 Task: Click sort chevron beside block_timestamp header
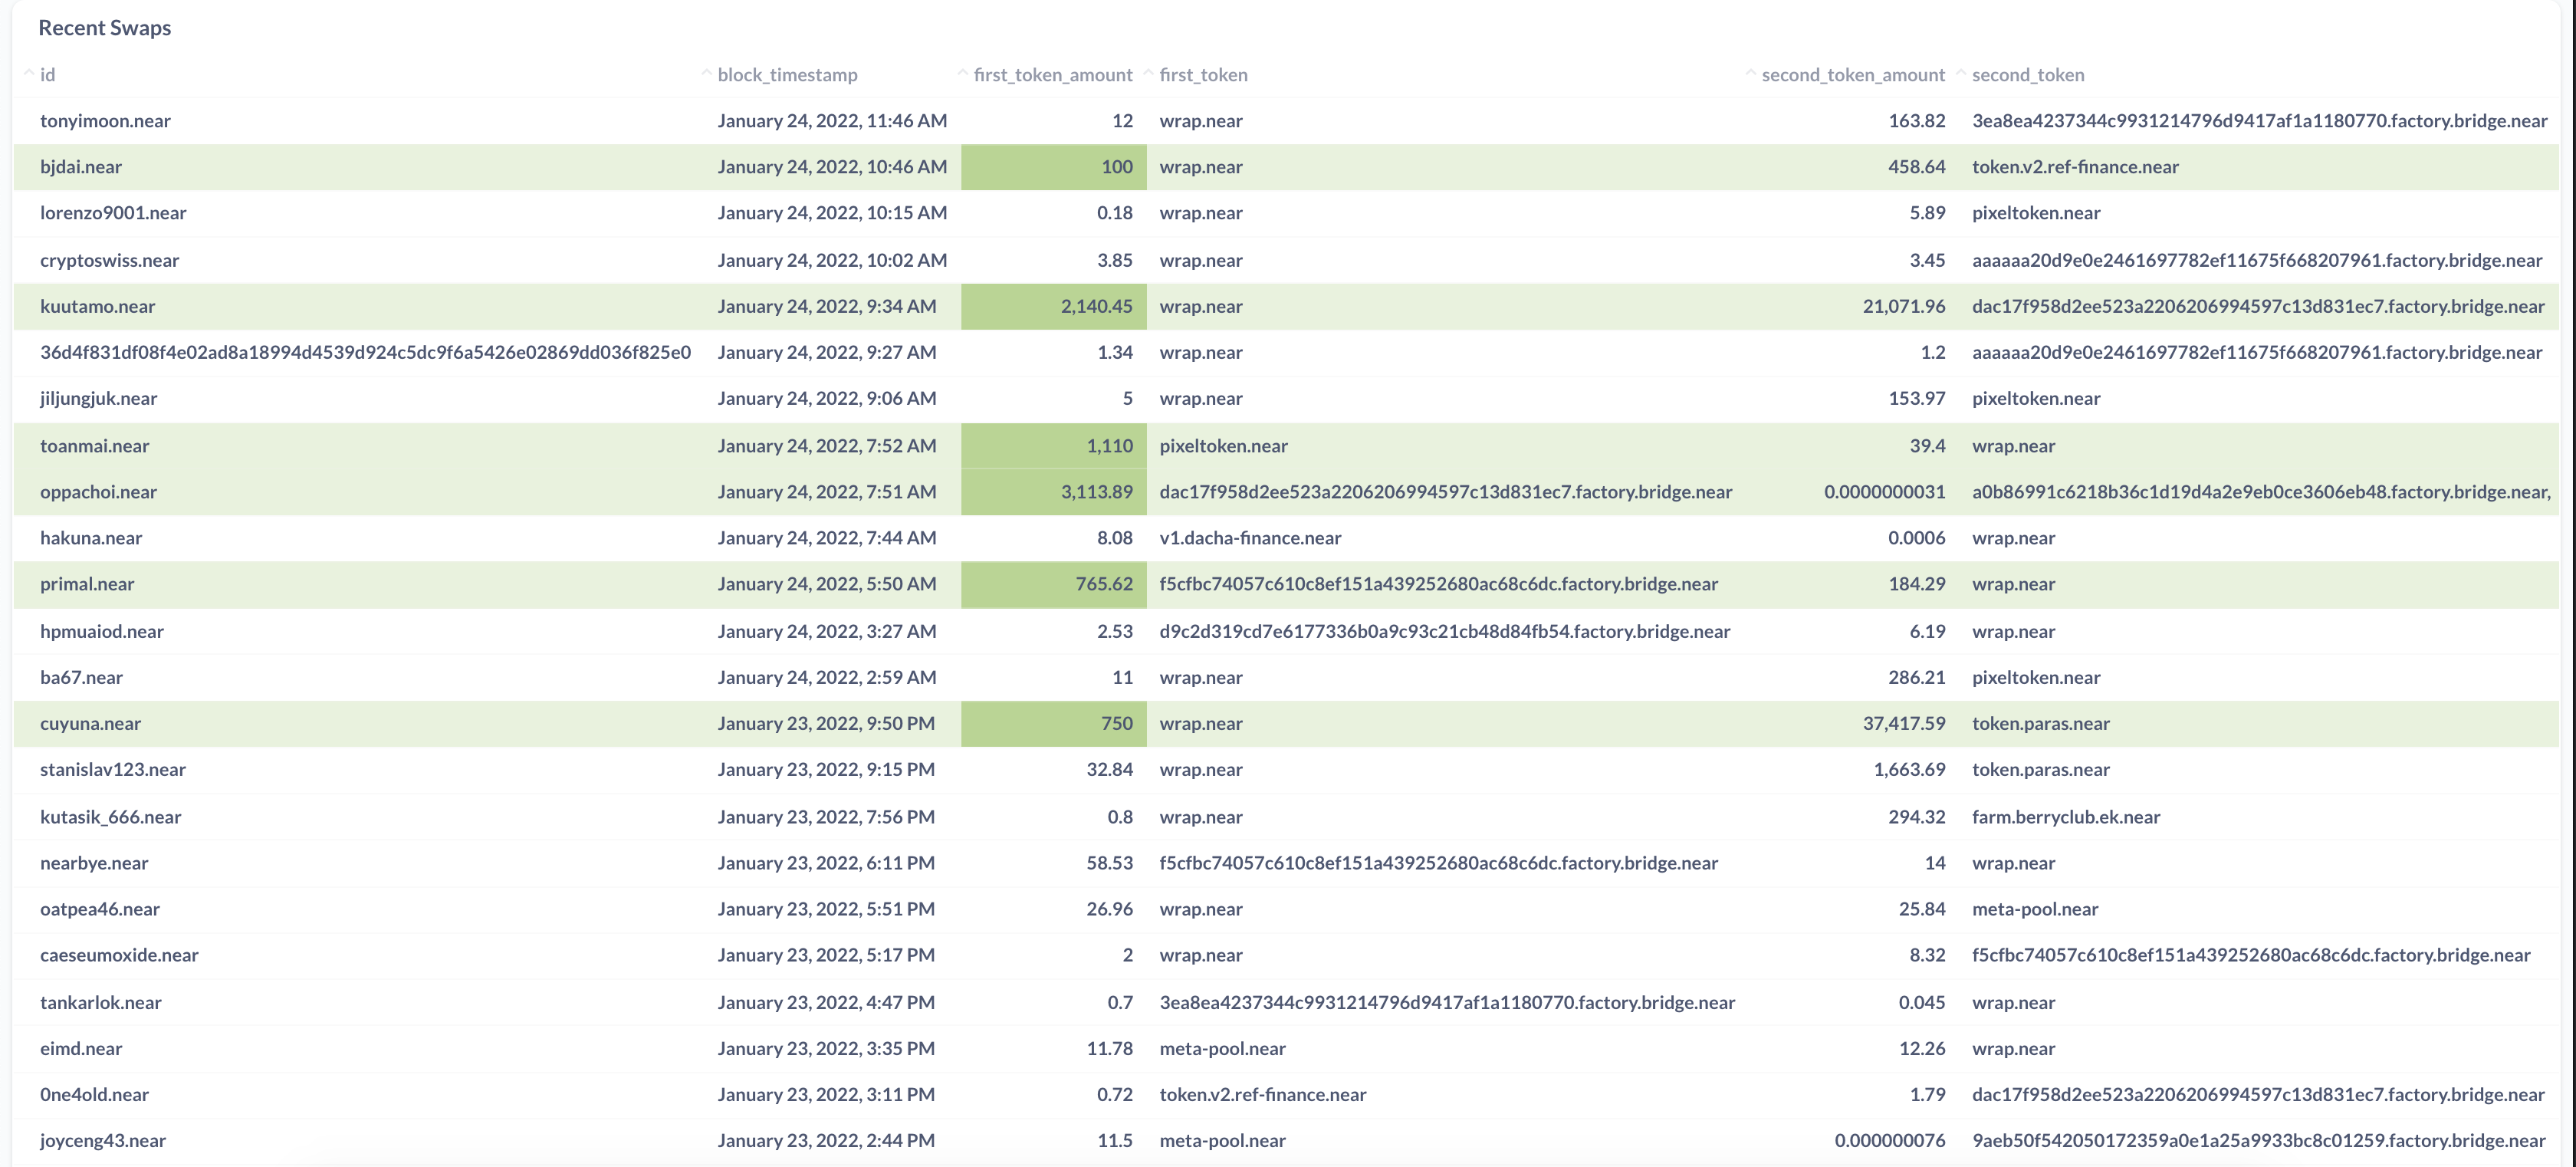click(706, 73)
